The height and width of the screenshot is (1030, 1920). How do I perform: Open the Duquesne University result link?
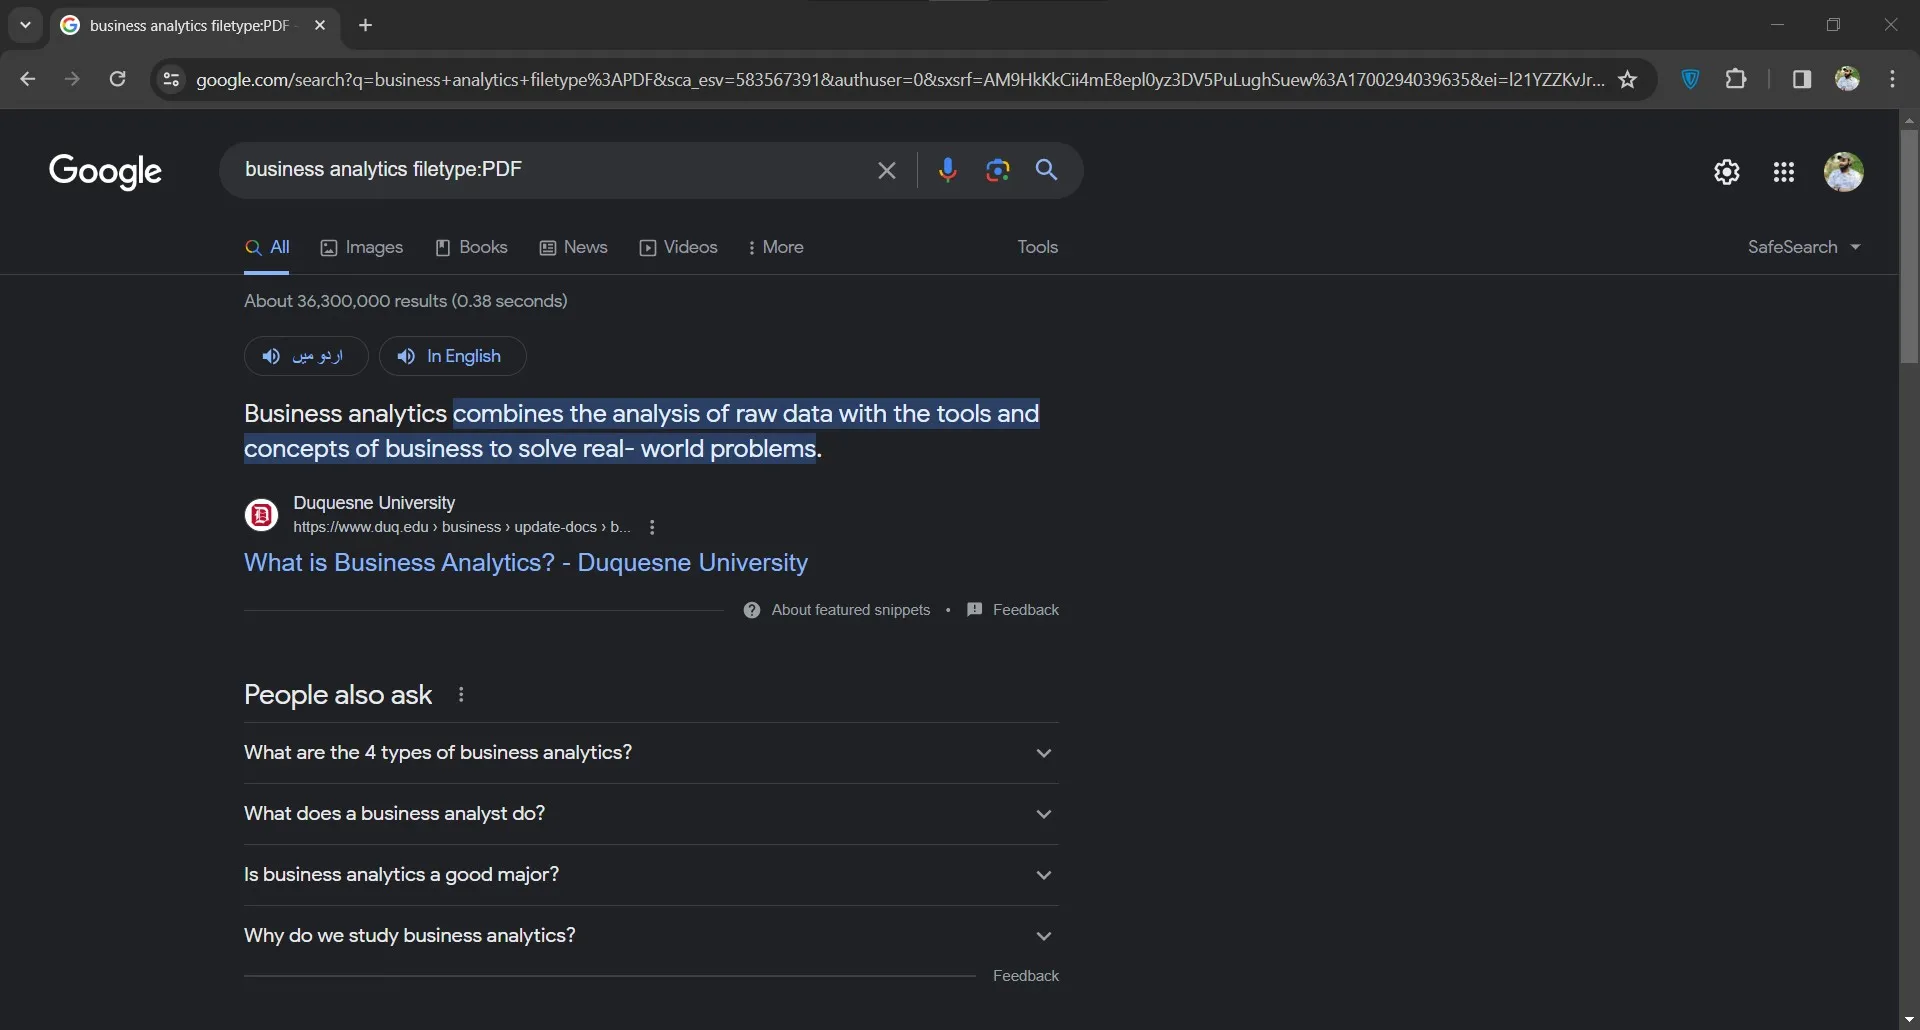525,563
